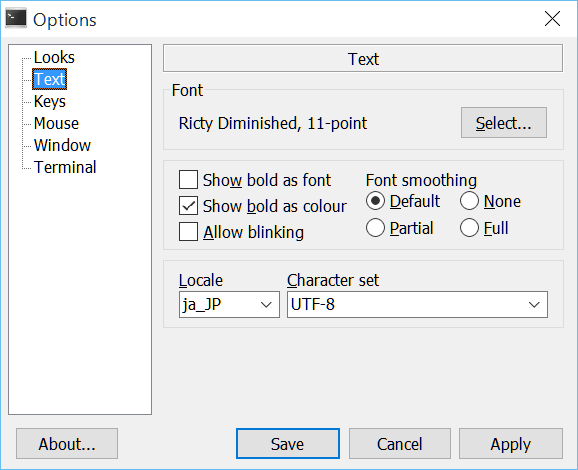
Task: Expand the Locale dropdown arrow
Action: pos(266,304)
